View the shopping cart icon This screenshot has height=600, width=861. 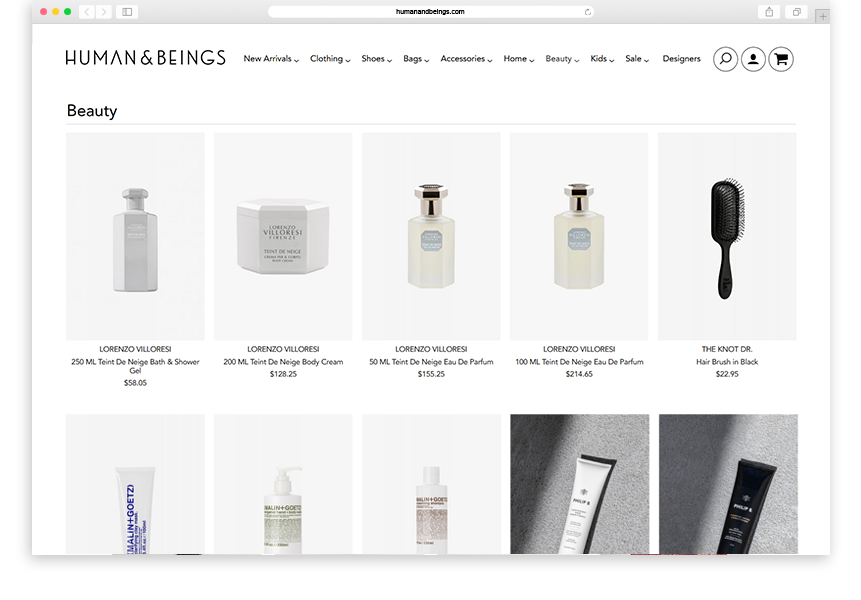click(781, 59)
